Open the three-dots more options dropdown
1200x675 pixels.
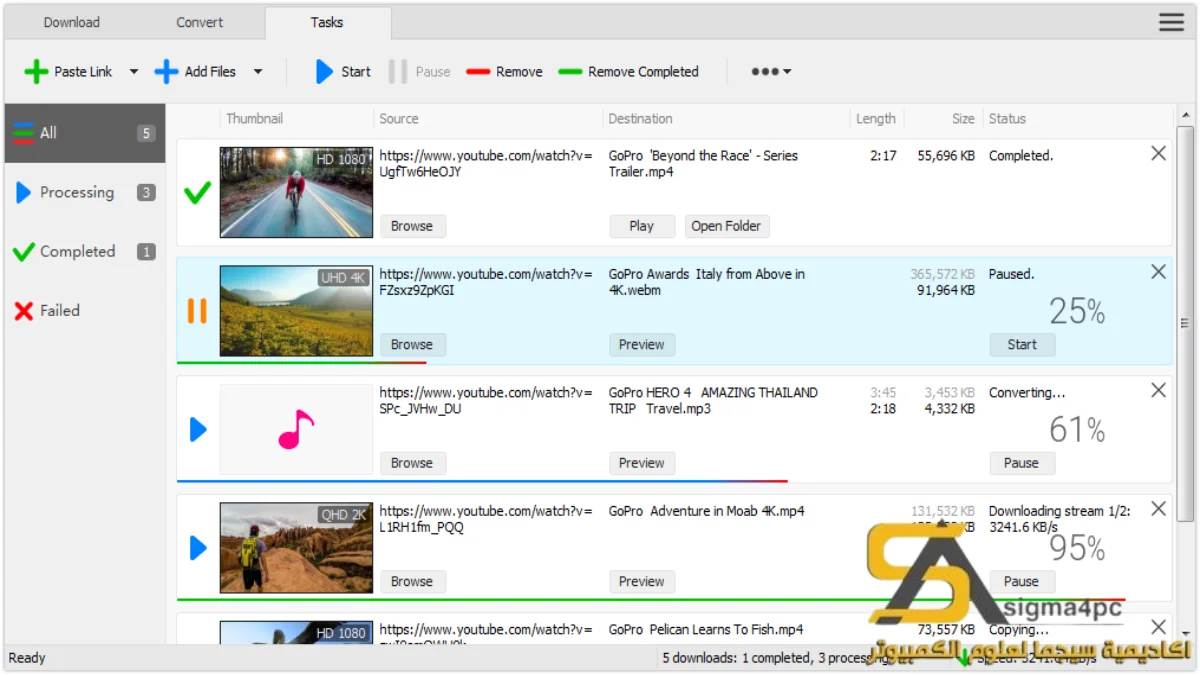[771, 72]
